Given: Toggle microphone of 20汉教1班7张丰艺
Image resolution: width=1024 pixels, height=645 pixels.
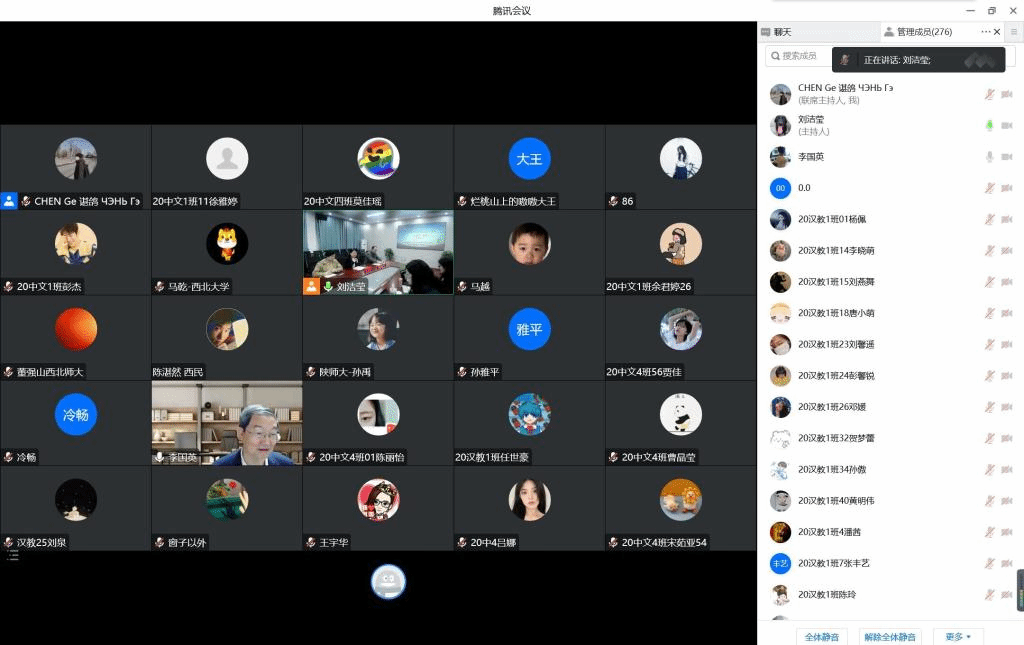Looking at the screenshot, I should (989, 563).
